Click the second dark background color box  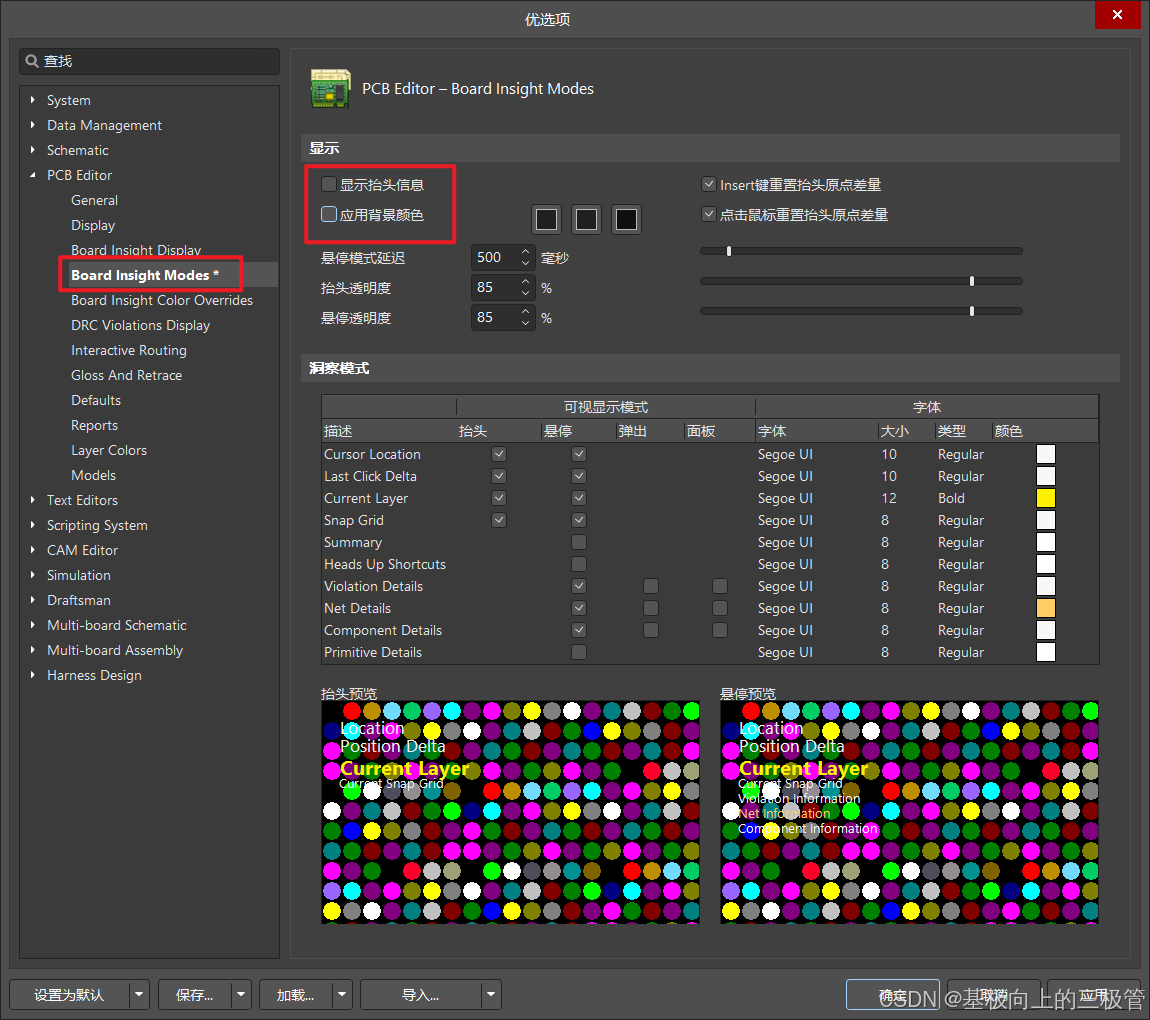[x=586, y=219]
